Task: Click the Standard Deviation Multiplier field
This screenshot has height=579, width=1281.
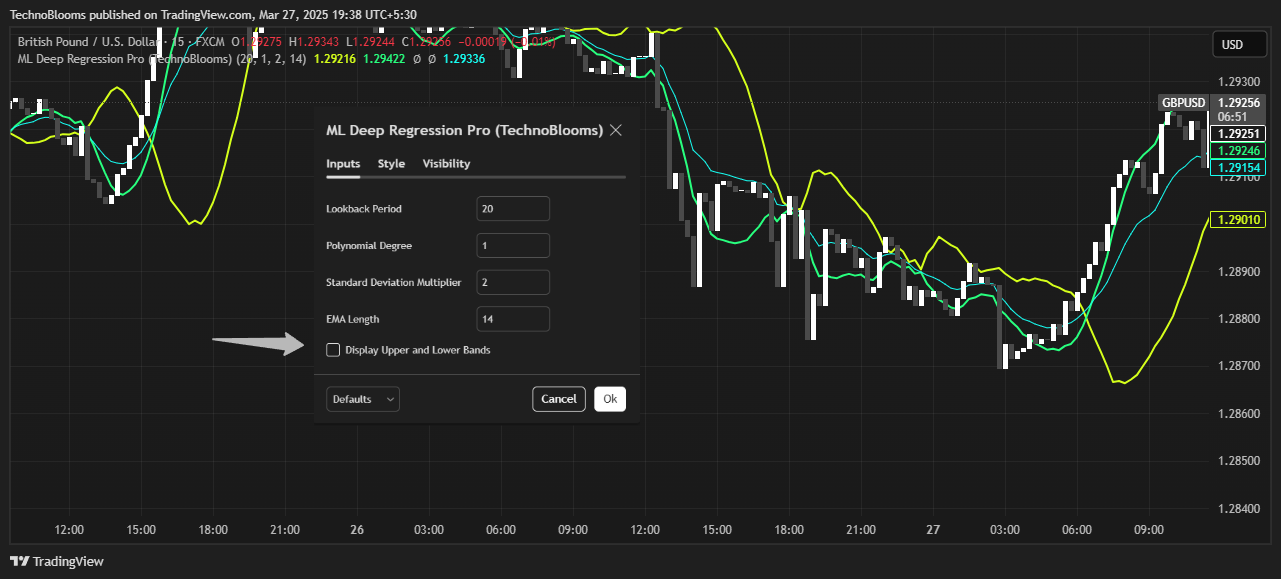Action: pyautogui.click(x=513, y=283)
